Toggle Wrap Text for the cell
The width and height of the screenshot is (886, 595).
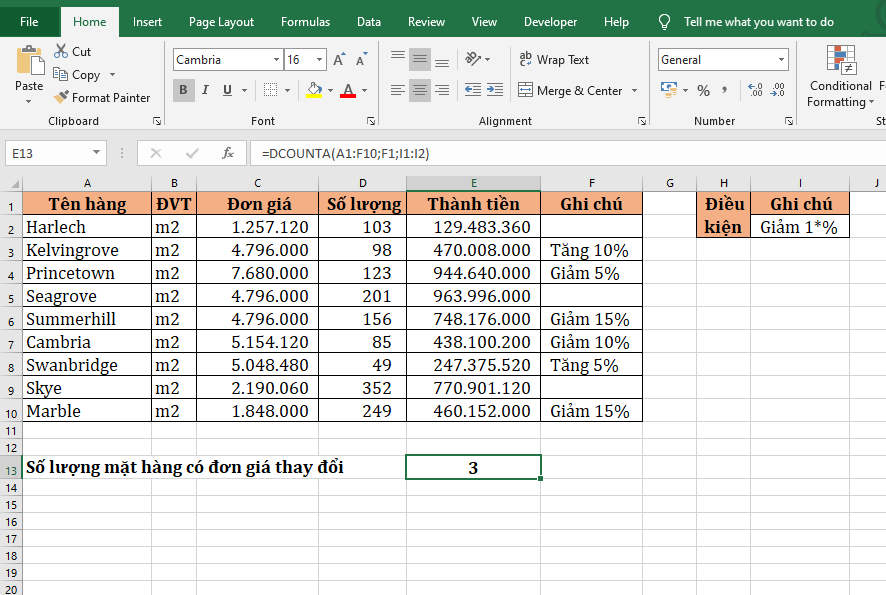[554, 60]
